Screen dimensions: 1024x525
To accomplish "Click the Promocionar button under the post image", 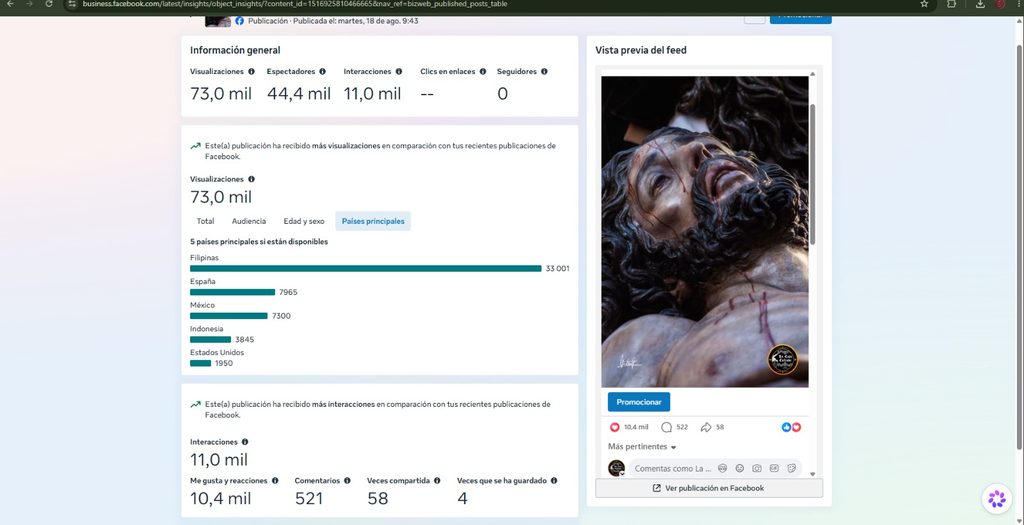I will point(639,402).
